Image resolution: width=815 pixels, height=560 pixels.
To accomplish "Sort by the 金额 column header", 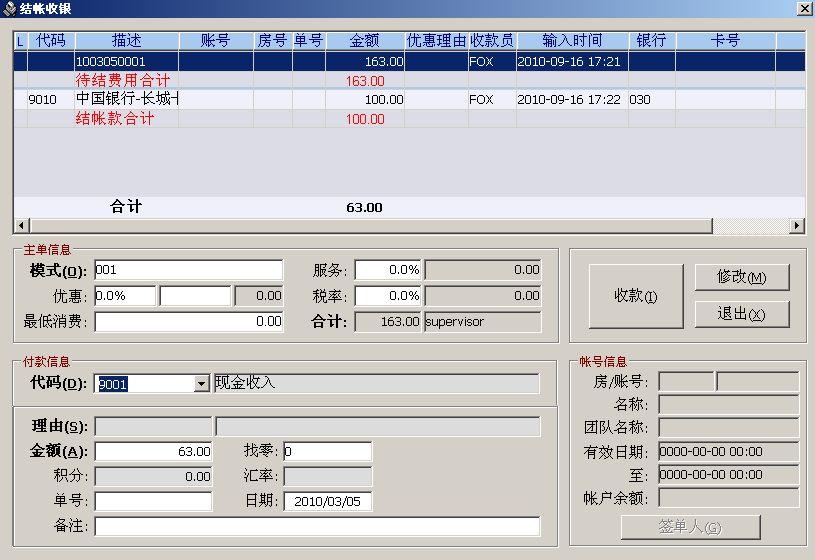I will pyautogui.click(x=365, y=41).
